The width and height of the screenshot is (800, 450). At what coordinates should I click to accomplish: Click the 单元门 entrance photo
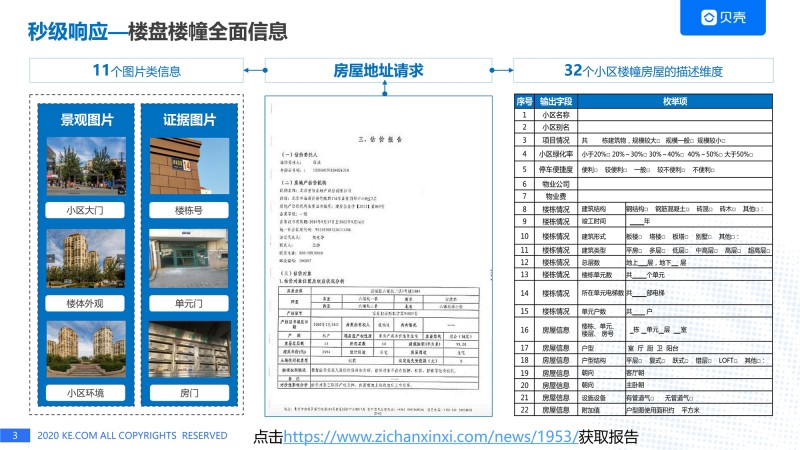pos(189,259)
